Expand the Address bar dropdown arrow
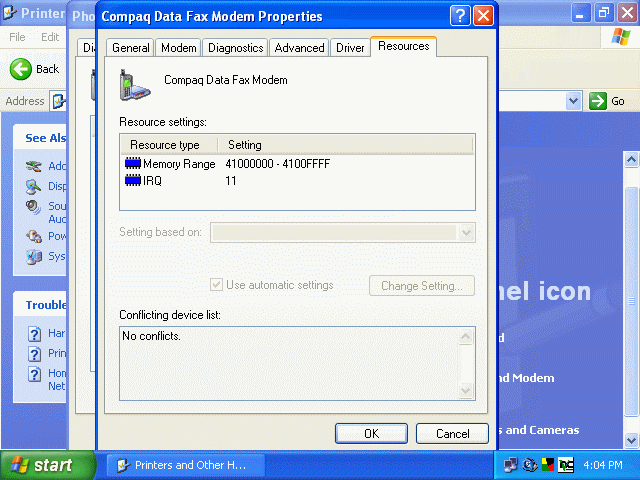The height and width of the screenshot is (480, 640). click(x=573, y=101)
